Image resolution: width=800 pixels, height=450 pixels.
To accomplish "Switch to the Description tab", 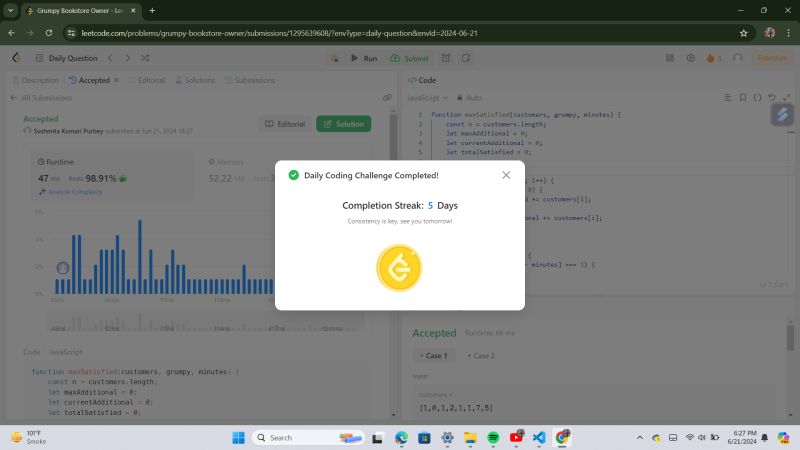I will click(35, 80).
